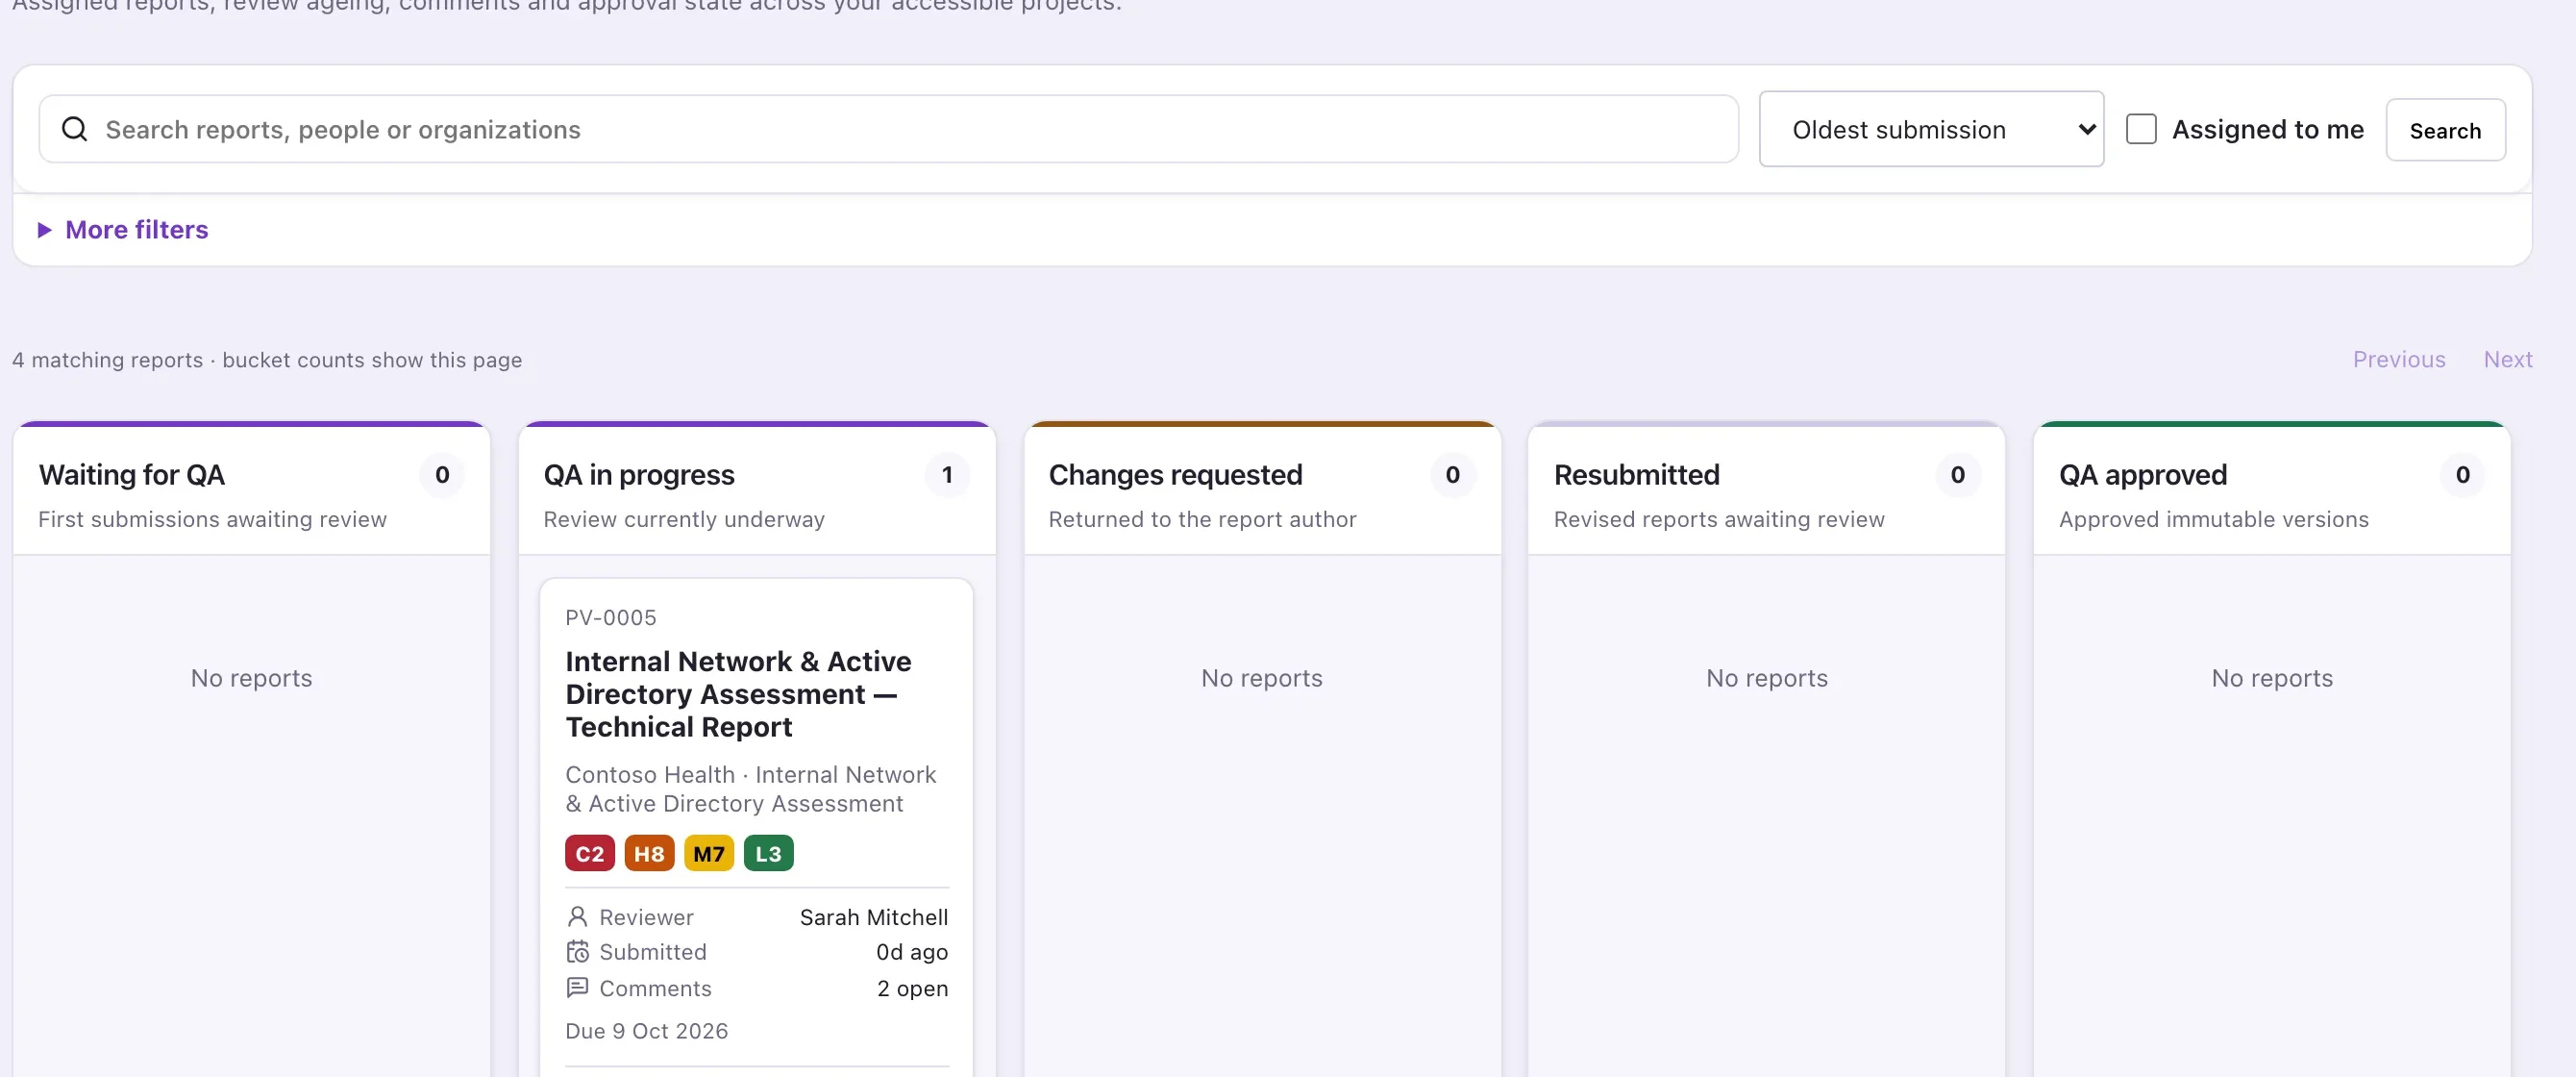Image resolution: width=2576 pixels, height=1077 pixels.
Task: Go to the Next page
Action: tap(2508, 359)
